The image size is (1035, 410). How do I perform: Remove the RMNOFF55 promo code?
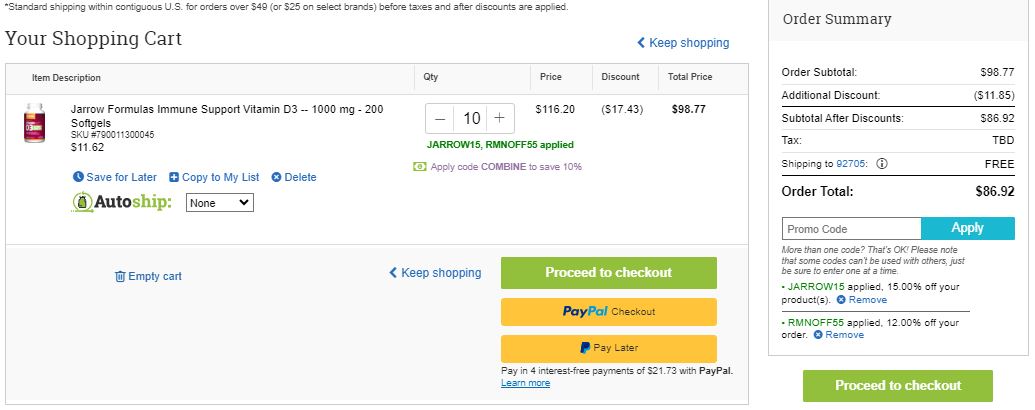838,335
